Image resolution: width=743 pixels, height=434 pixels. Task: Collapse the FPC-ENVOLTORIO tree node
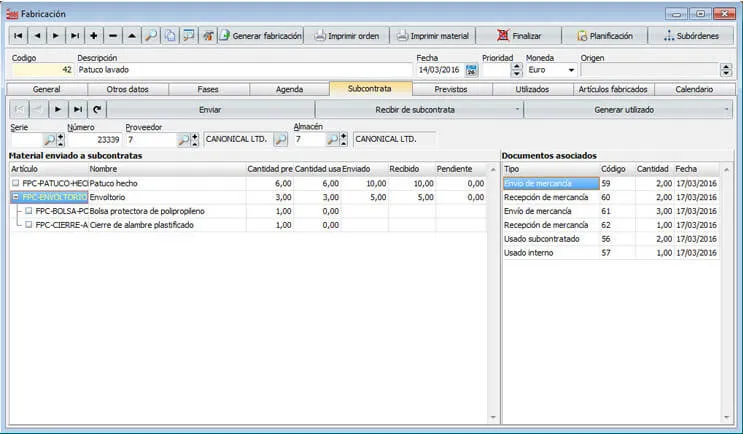click(x=16, y=197)
